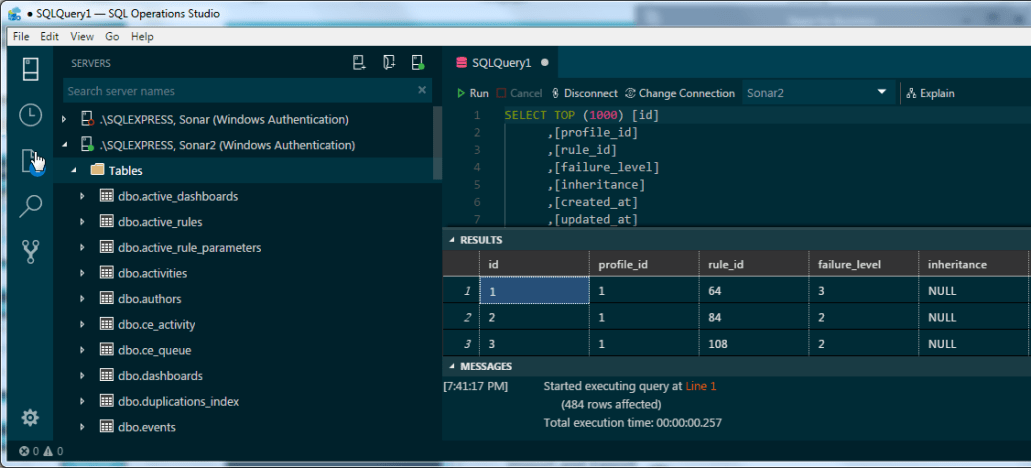Switch to the SQLQuery1 editor tab
Image resolution: width=1031 pixels, height=468 pixels.
tap(500, 62)
